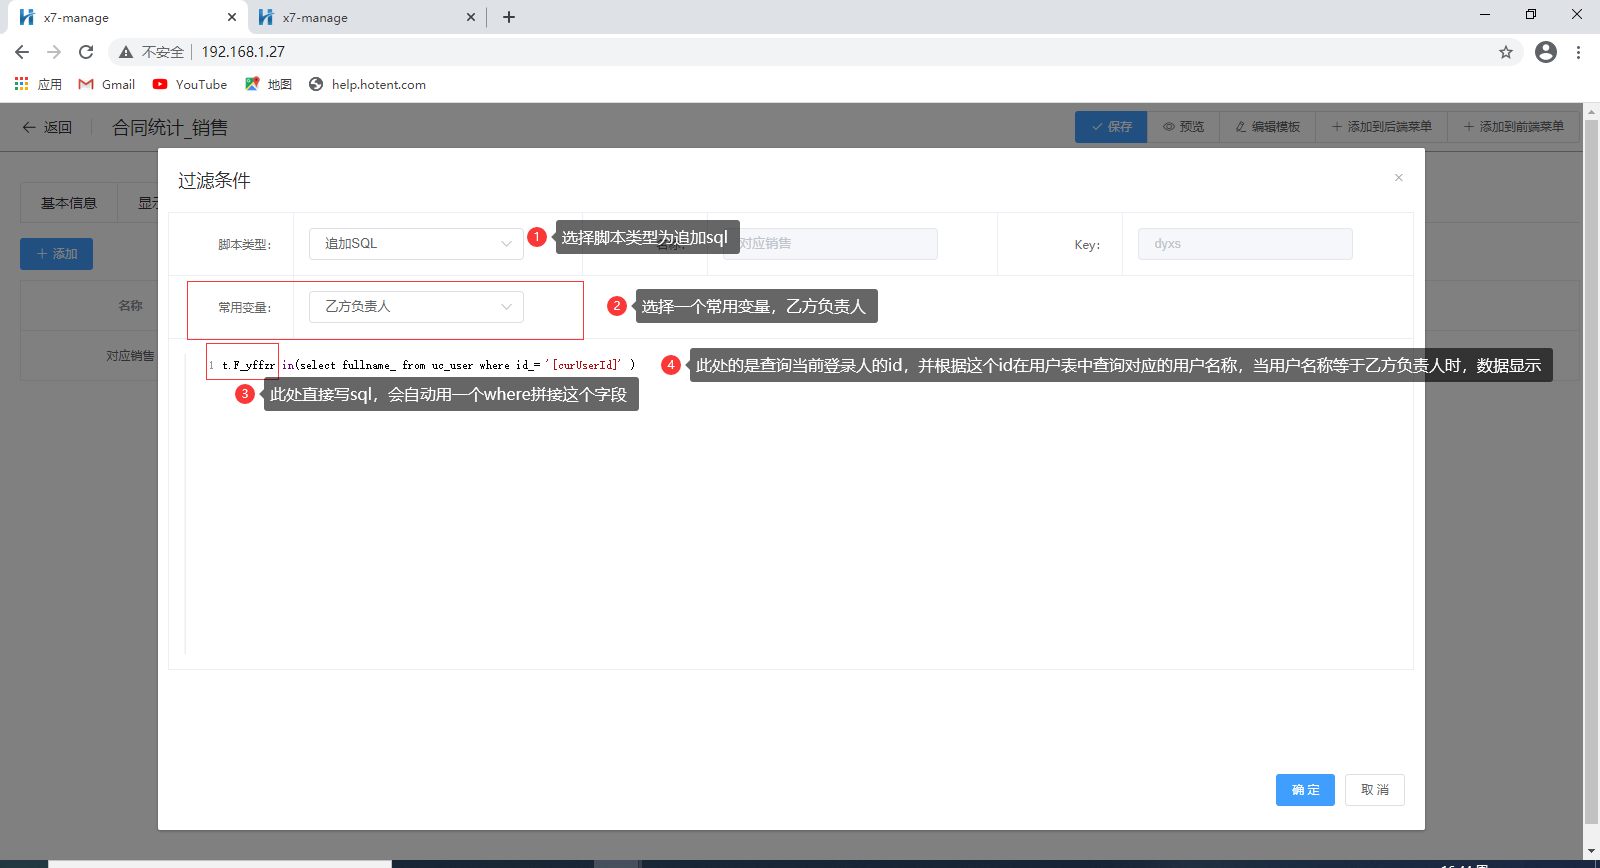This screenshot has width=1600, height=868.
Task: Open YouTube bookmark
Action: [x=190, y=85]
